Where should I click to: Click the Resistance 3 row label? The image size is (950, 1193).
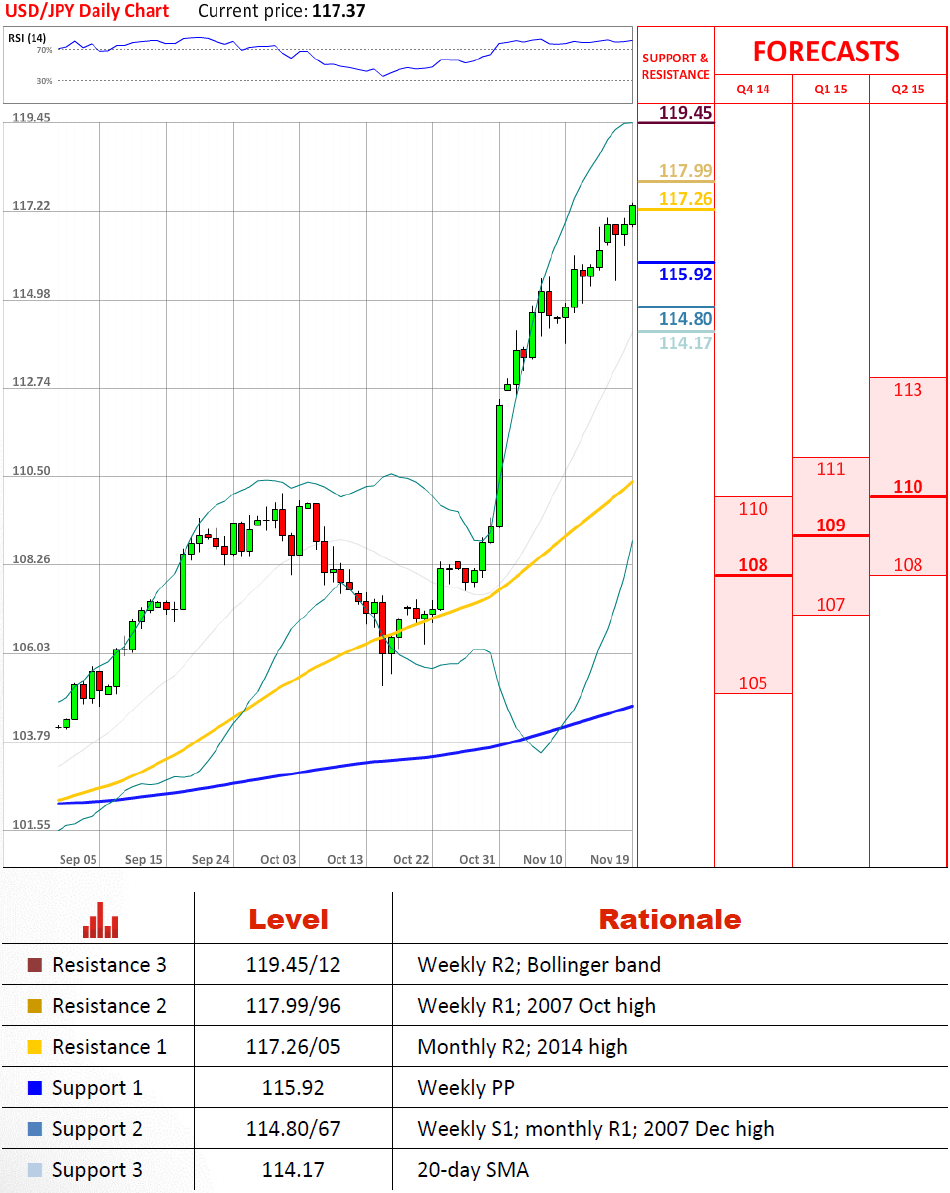(109, 965)
